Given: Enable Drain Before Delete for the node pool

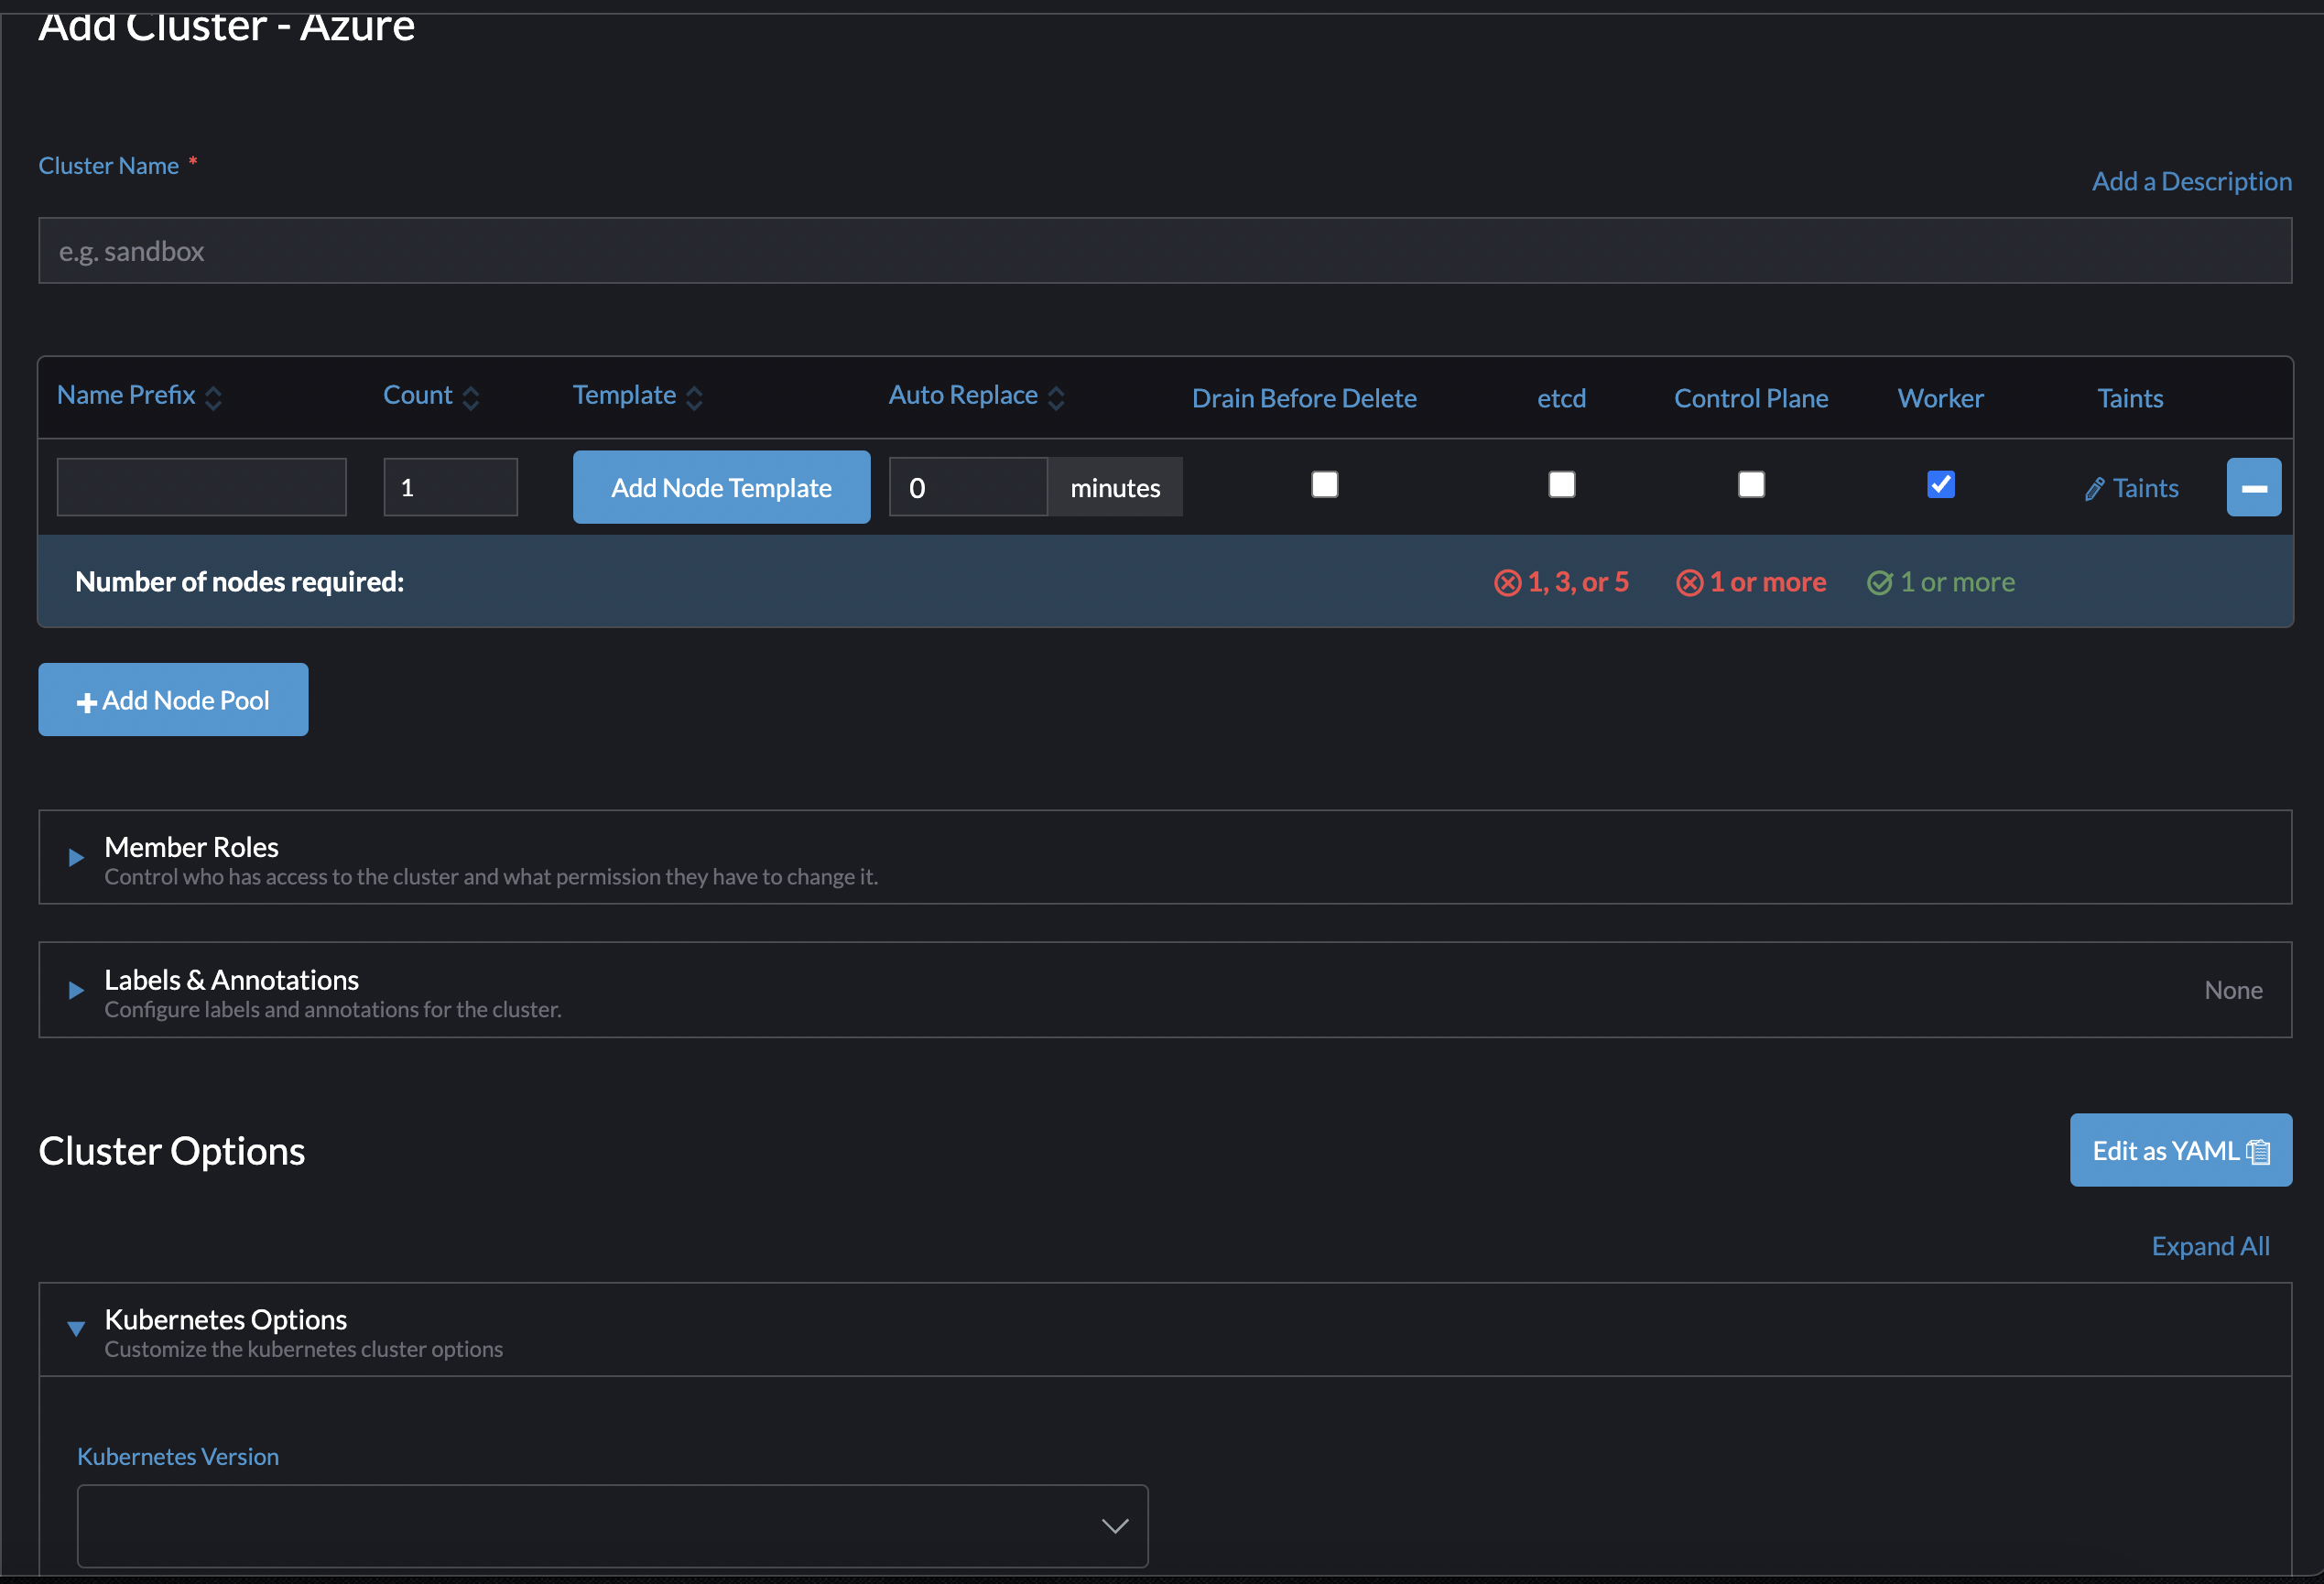Looking at the screenshot, I should click(x=1325, y=484).
